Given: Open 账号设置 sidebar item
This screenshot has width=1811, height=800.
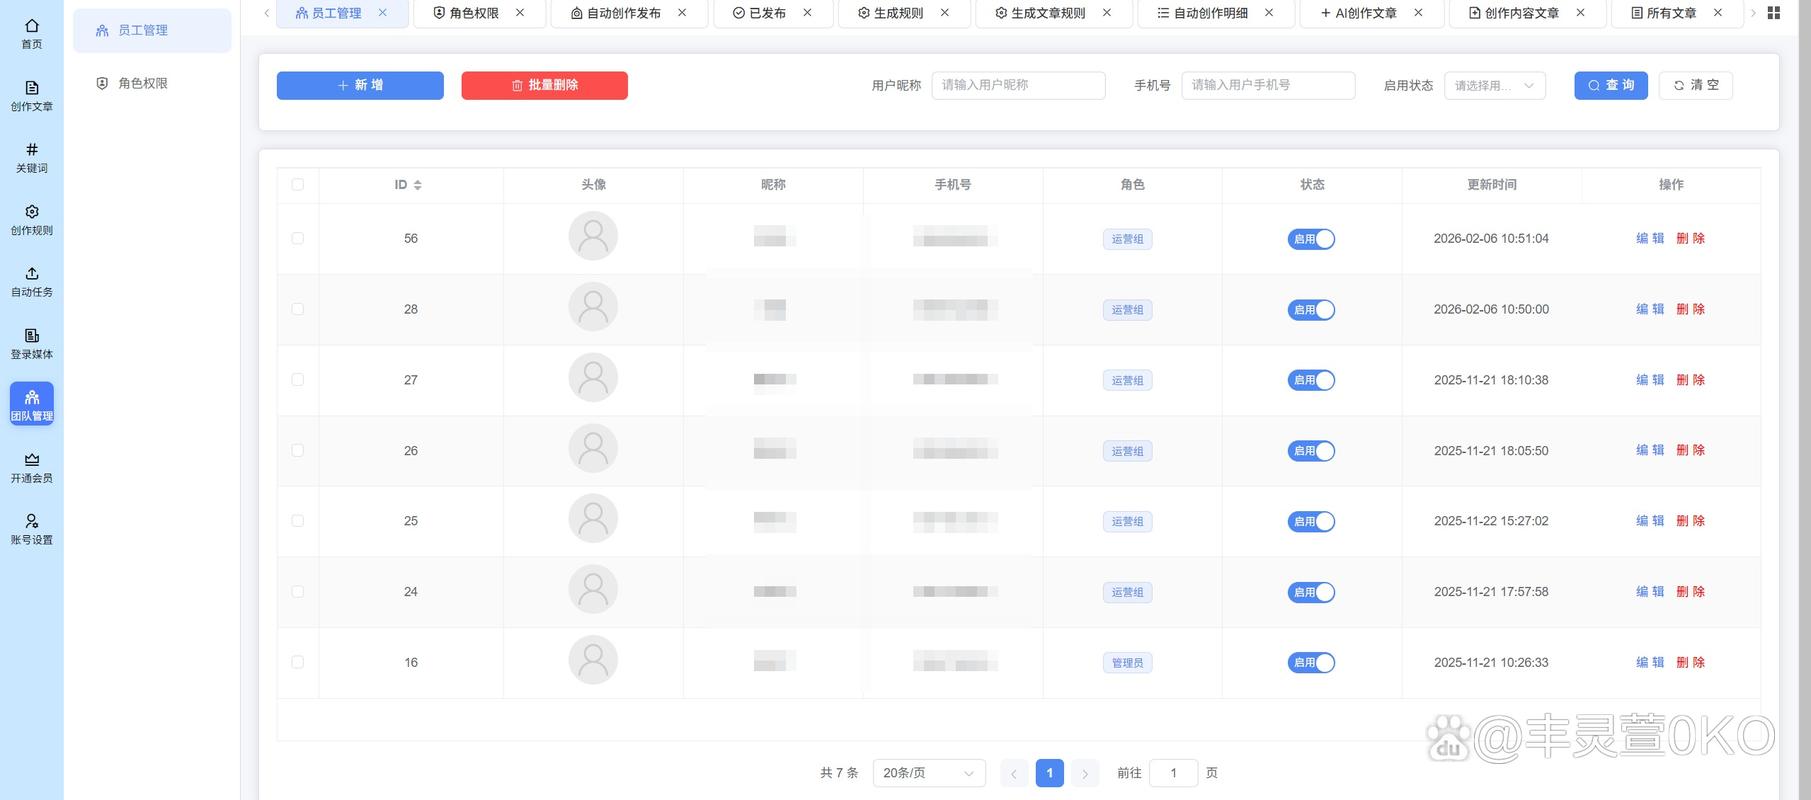Looking at the screenshot, I should (32, 530).
